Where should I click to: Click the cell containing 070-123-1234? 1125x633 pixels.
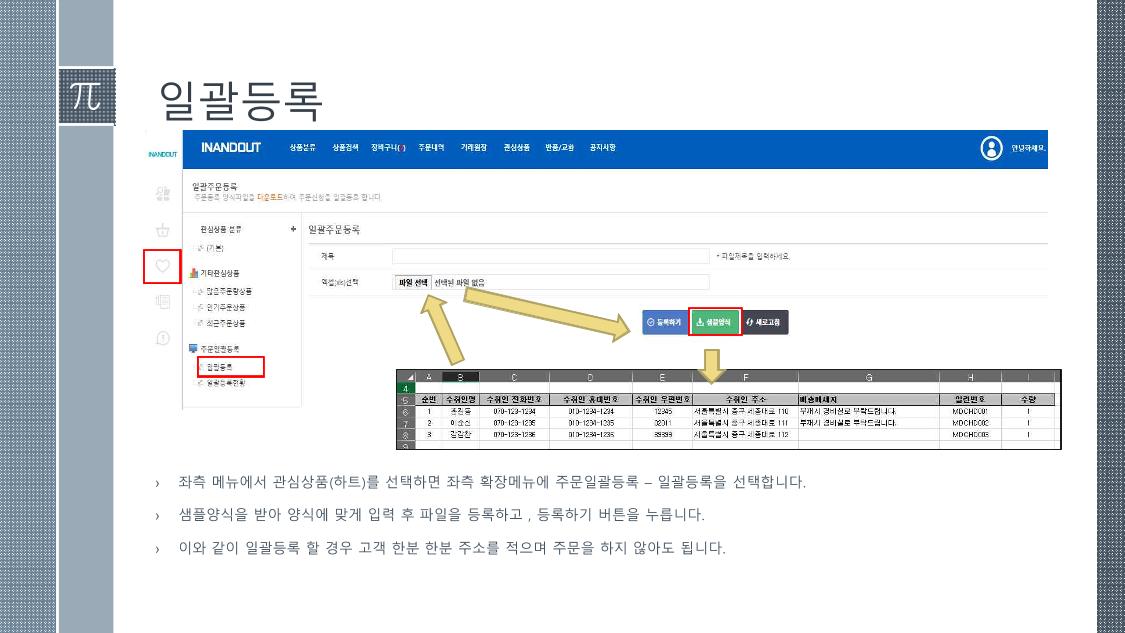[x=514, y=412]
